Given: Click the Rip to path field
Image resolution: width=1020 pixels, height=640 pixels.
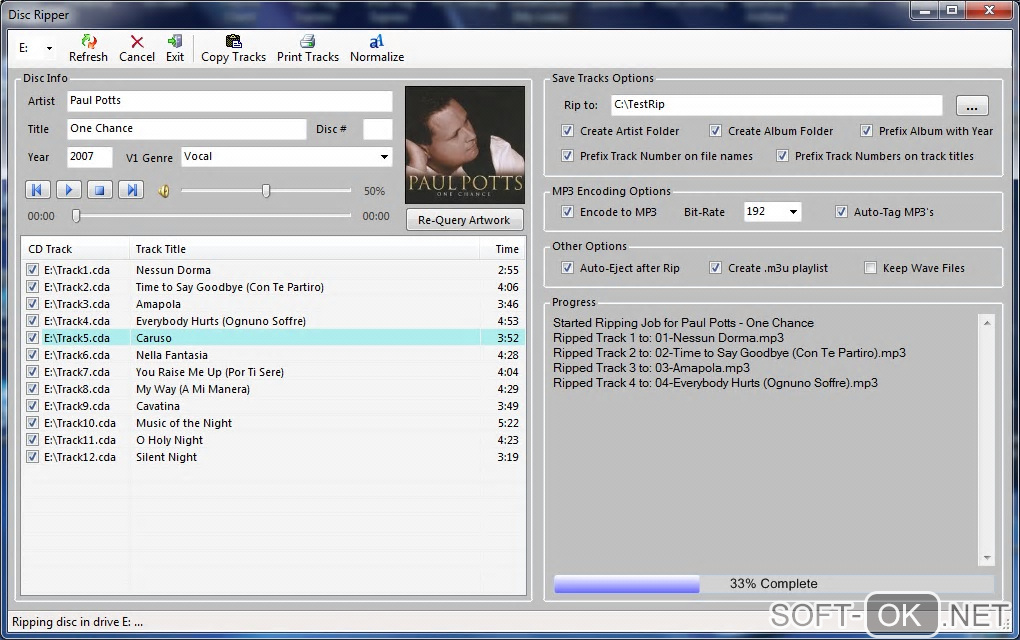Looking at the screenshot, I should pyautogui.click(x=777, y=105).
